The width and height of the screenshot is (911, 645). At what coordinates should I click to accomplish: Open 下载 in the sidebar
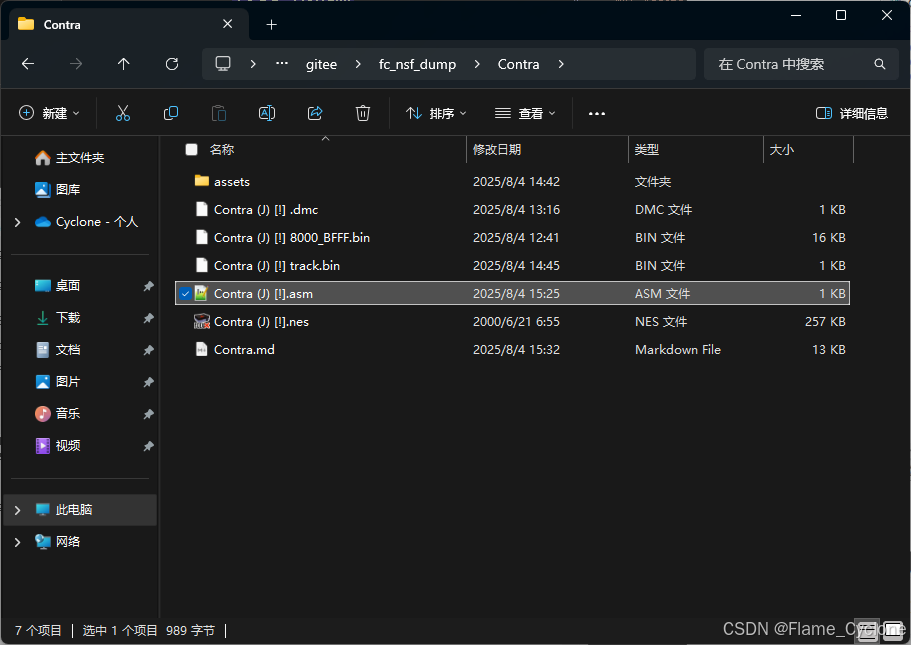coord(58,318)
